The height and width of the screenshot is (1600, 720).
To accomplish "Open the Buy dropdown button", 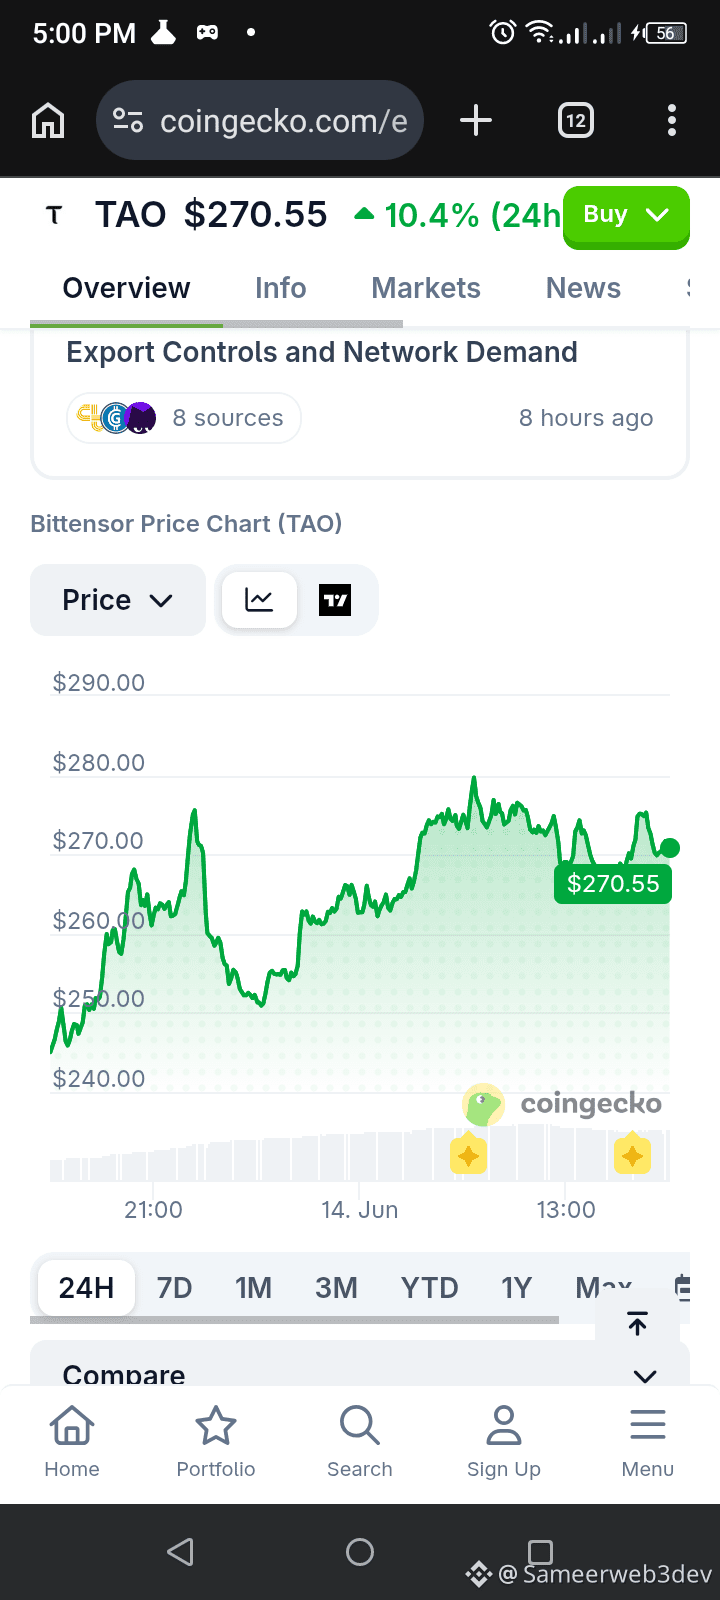I will point(626,216).
